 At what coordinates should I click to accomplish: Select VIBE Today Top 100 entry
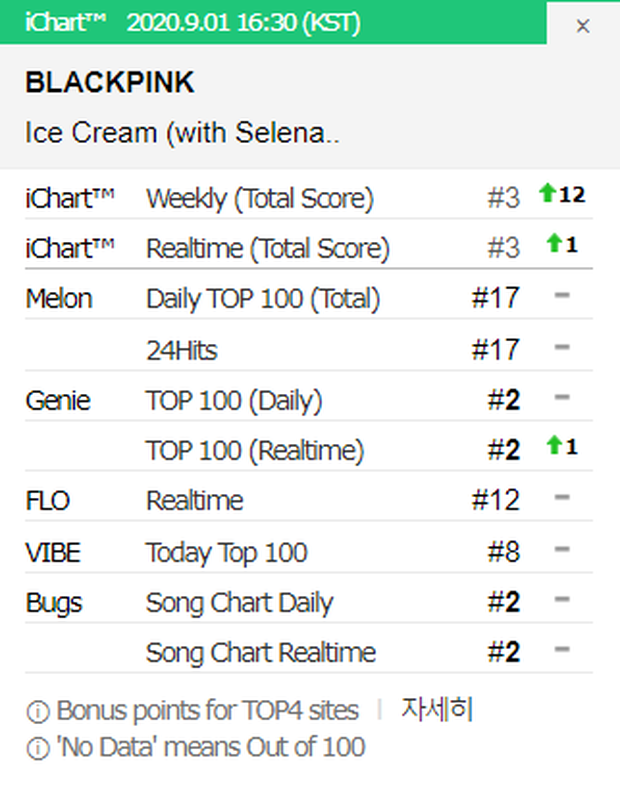pos(226,551)
